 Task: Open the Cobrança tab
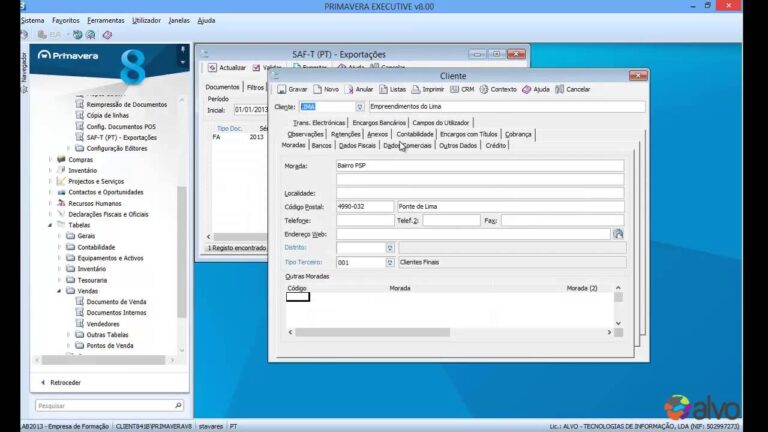click(518, 134)
